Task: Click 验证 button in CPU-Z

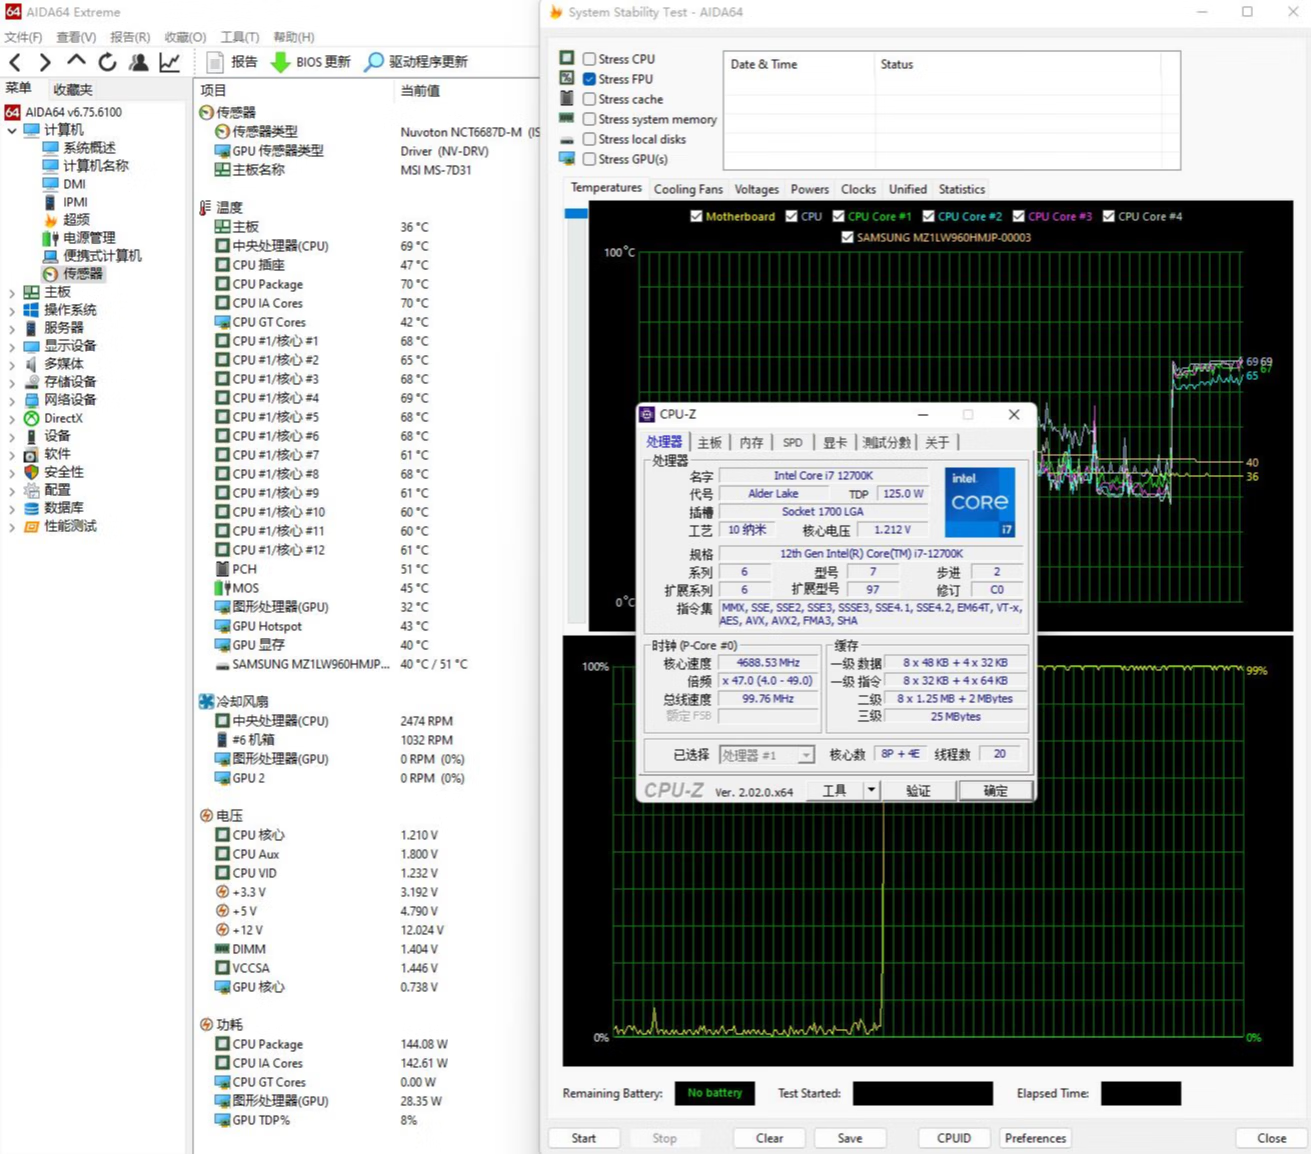Action: pos(918,790)
